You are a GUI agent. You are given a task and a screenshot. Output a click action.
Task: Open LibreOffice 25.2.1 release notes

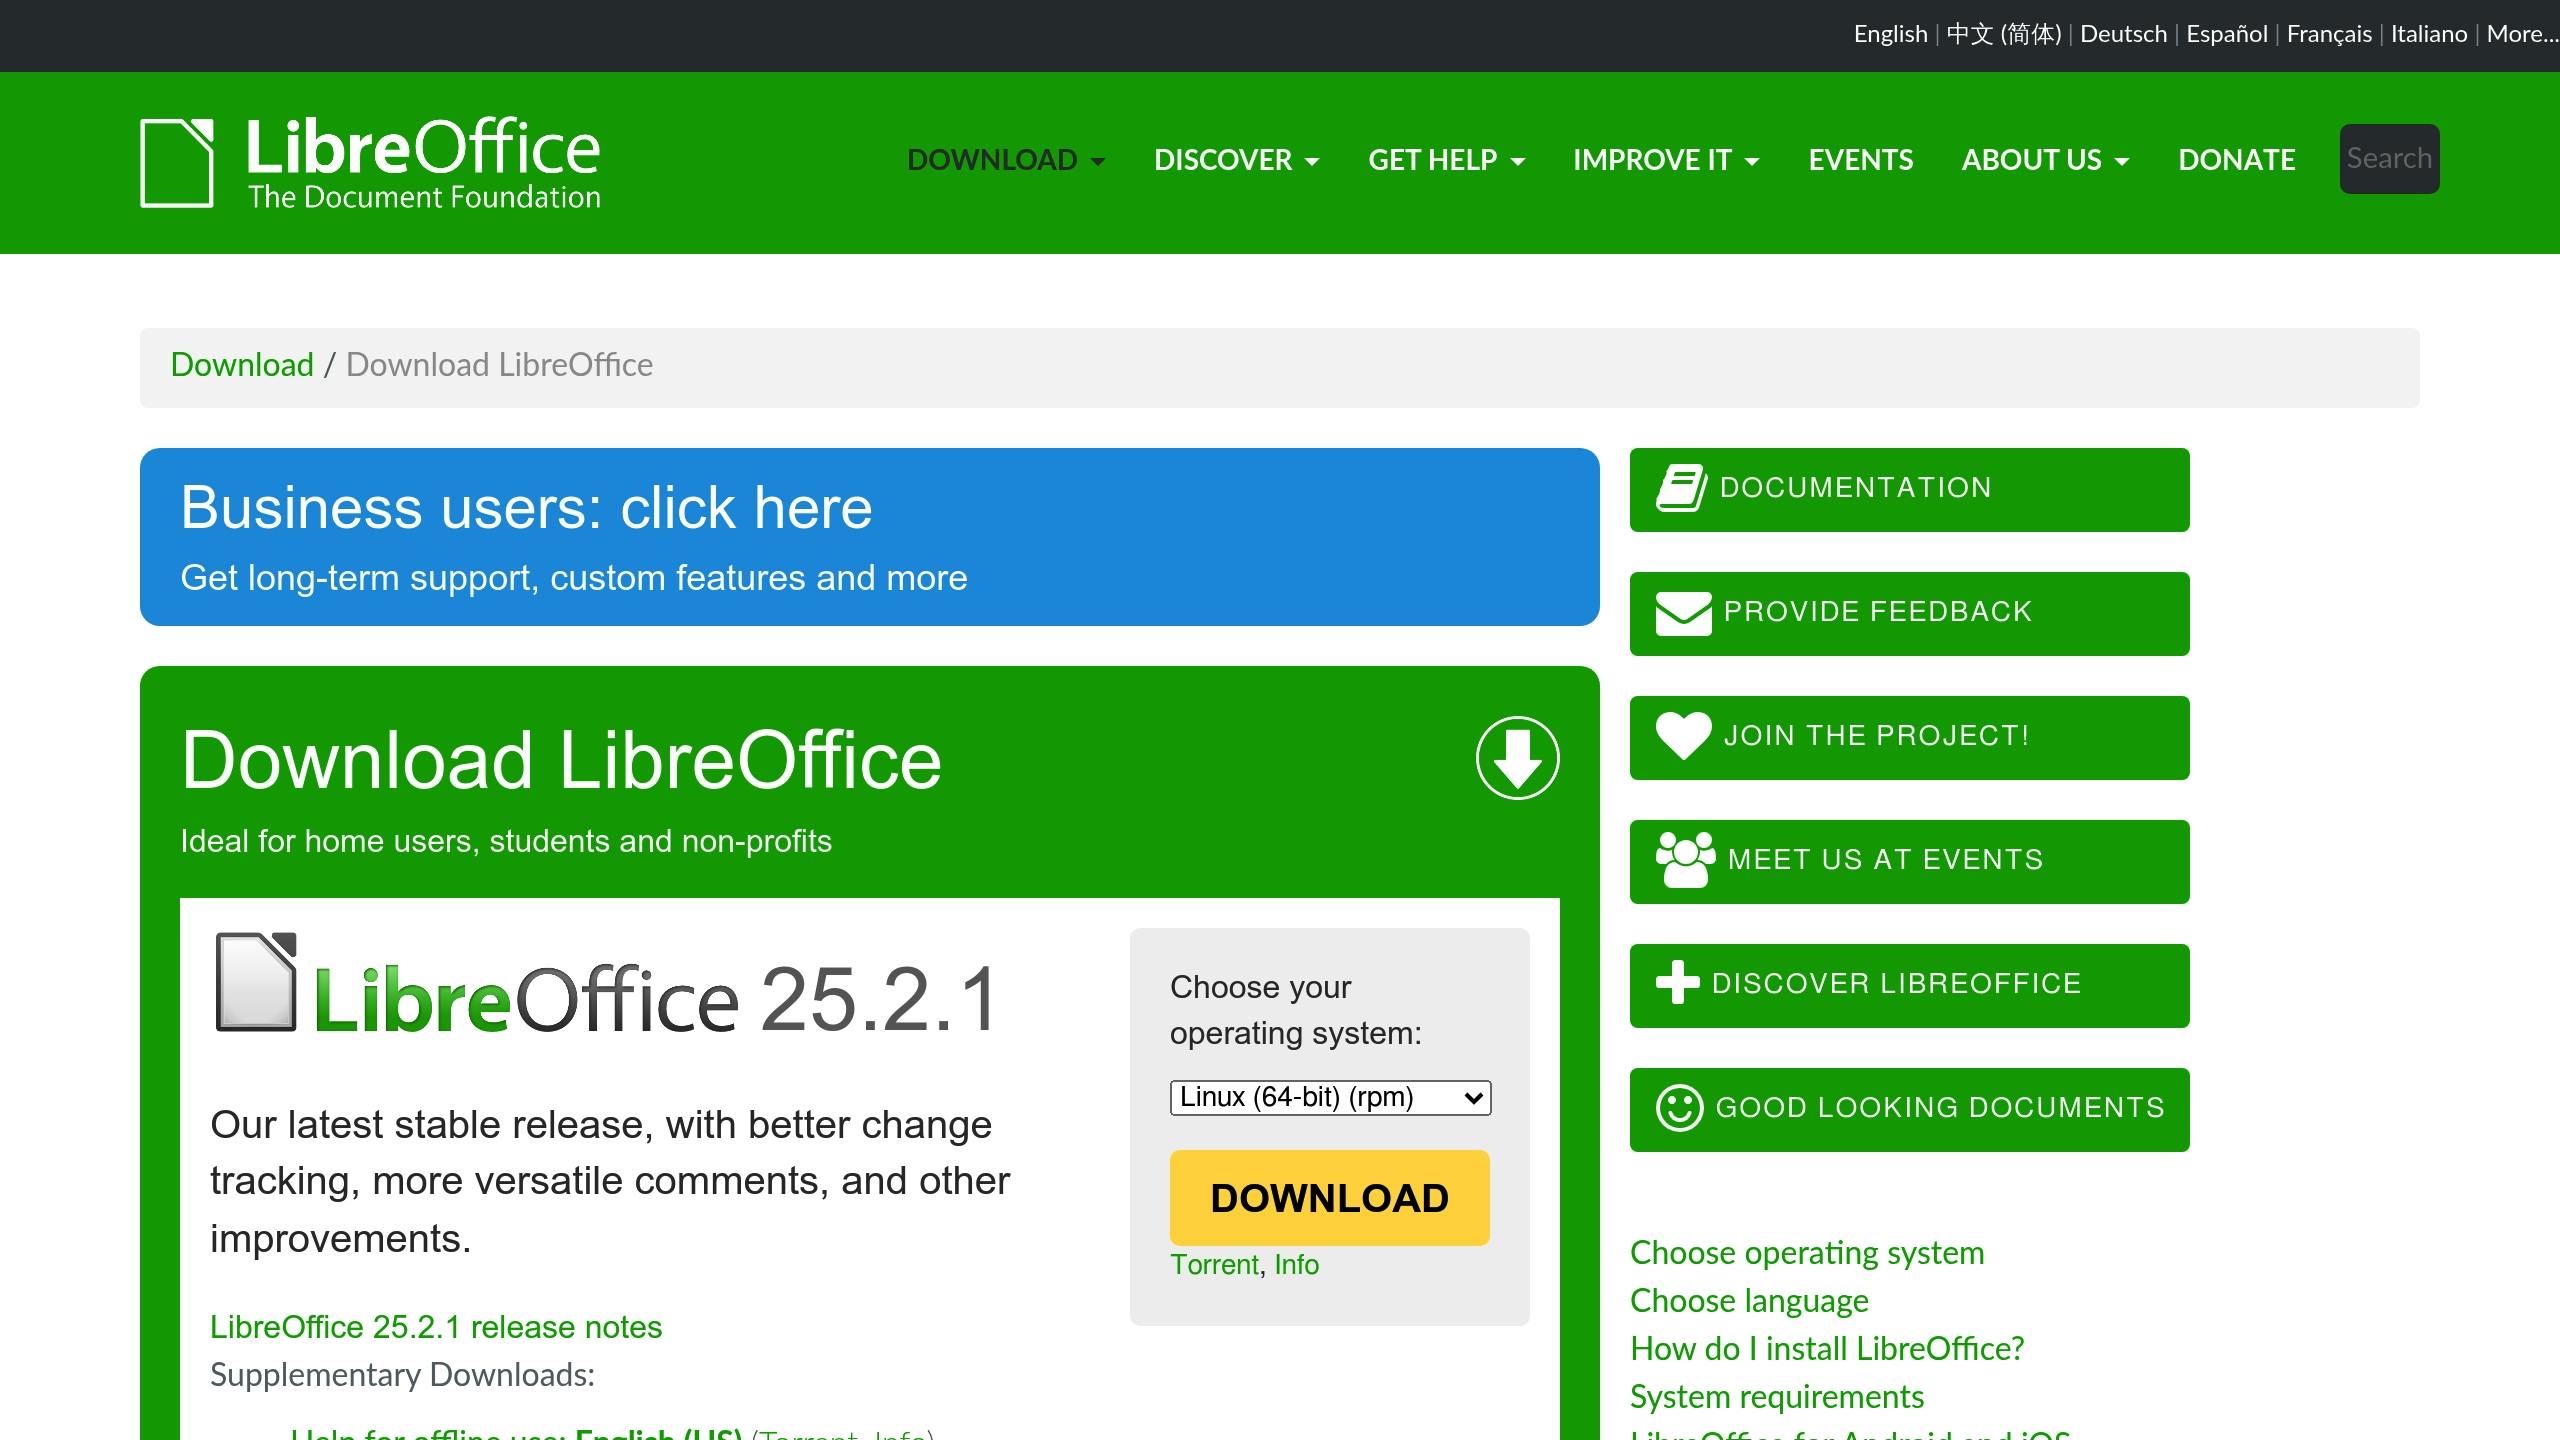[436, 1327]
